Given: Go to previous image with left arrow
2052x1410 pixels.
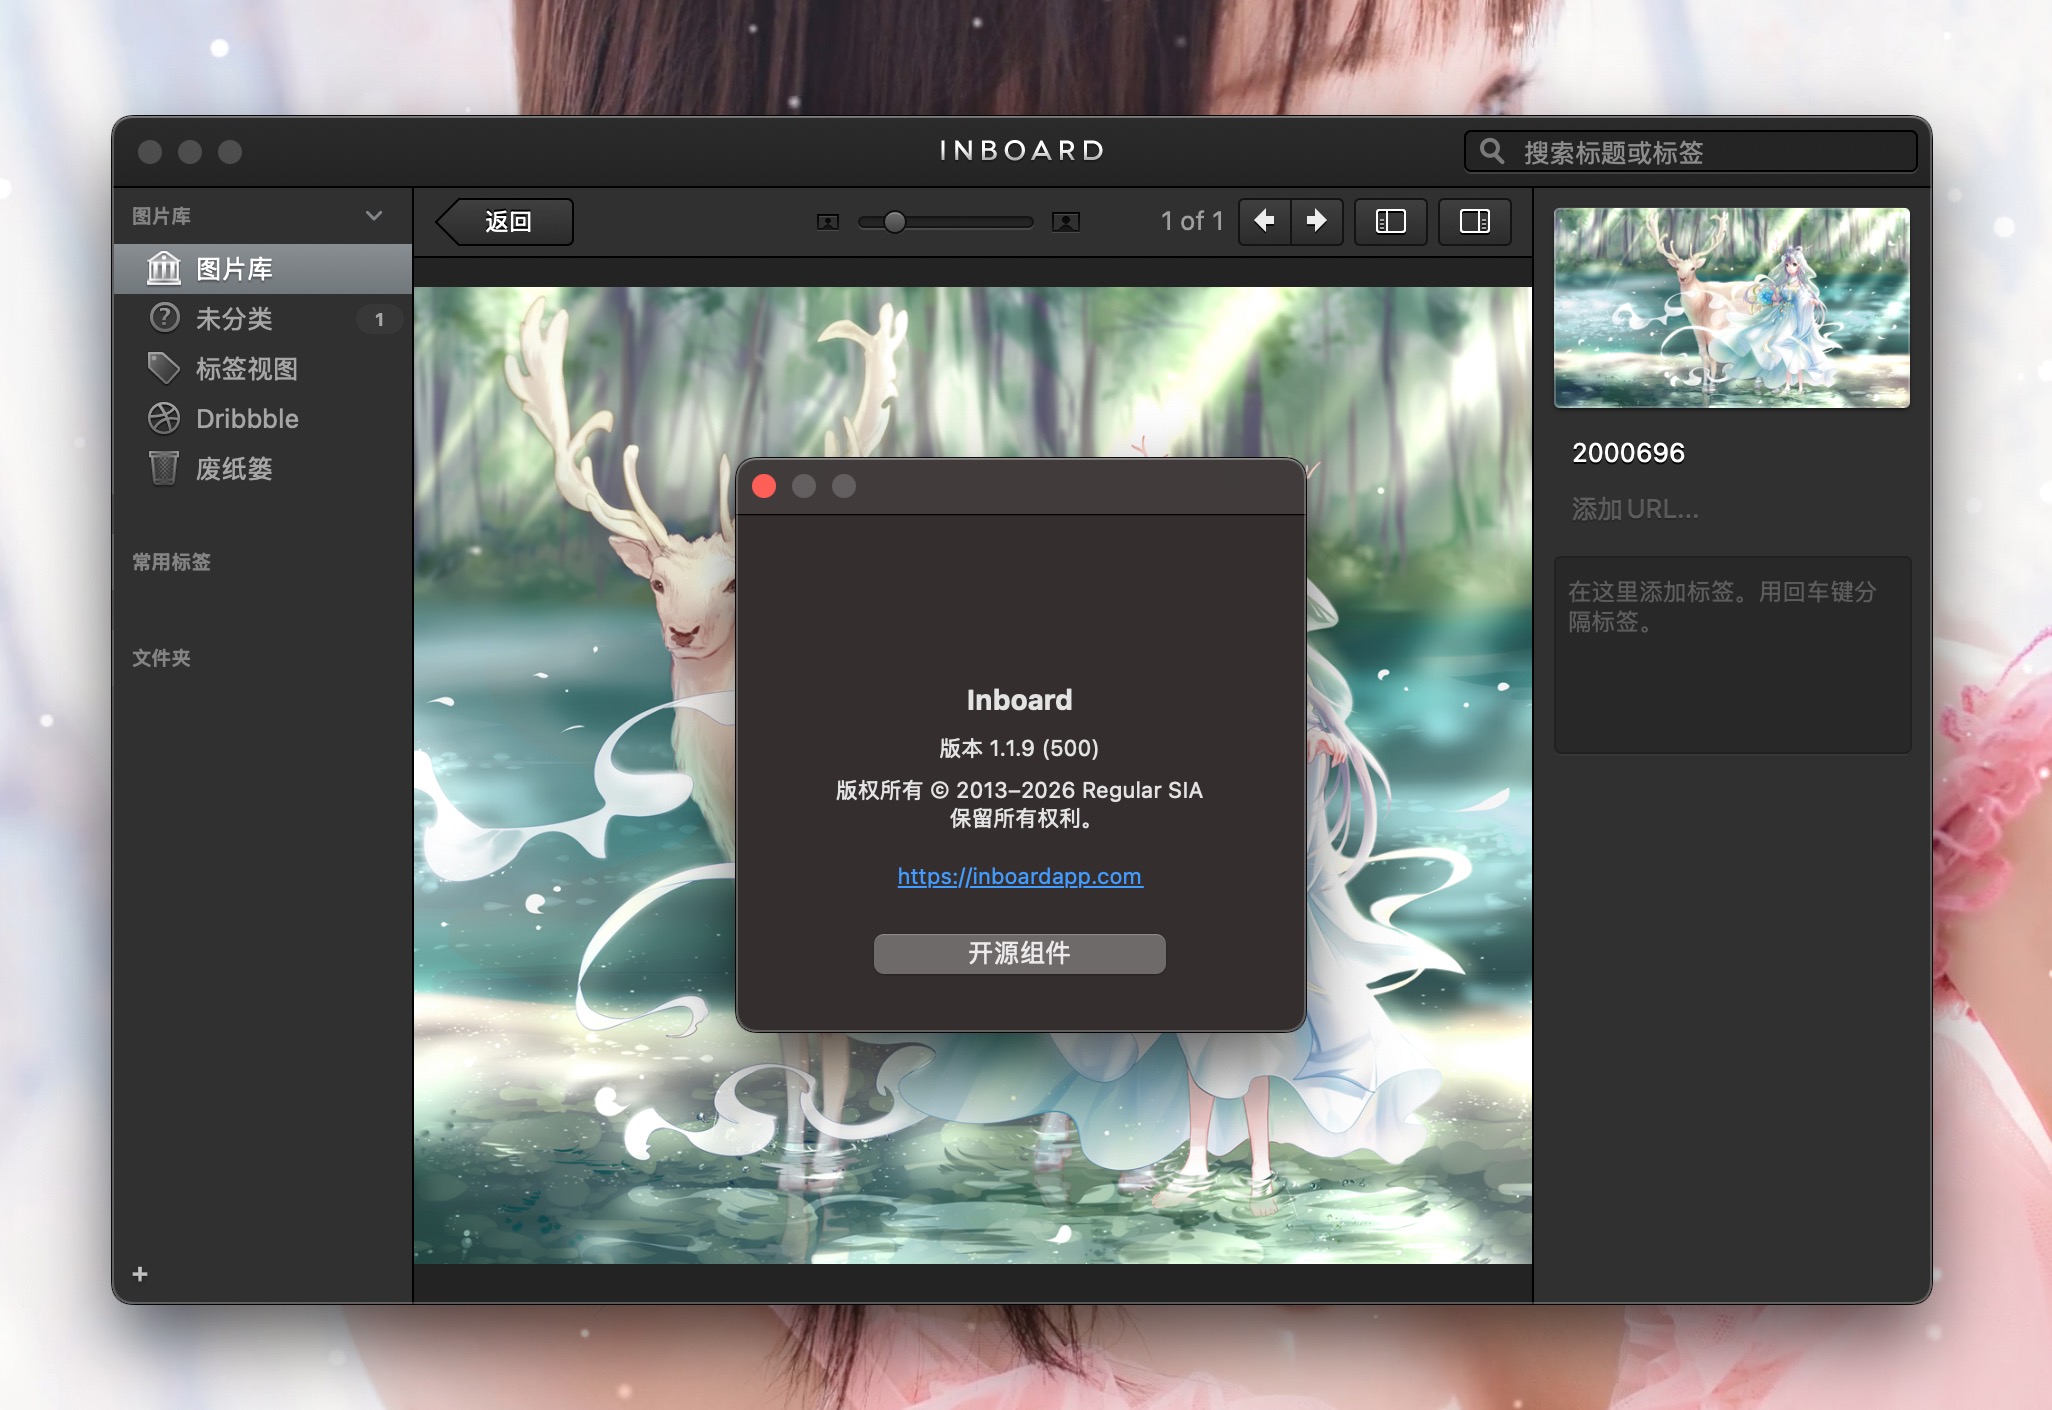Looking at the screenshot, I should tap(1264, 221).
